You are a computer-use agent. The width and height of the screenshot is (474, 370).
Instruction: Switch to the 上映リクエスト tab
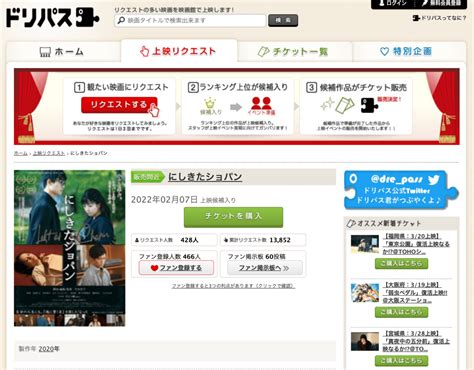pyautogui.click(x=179, y=51)
